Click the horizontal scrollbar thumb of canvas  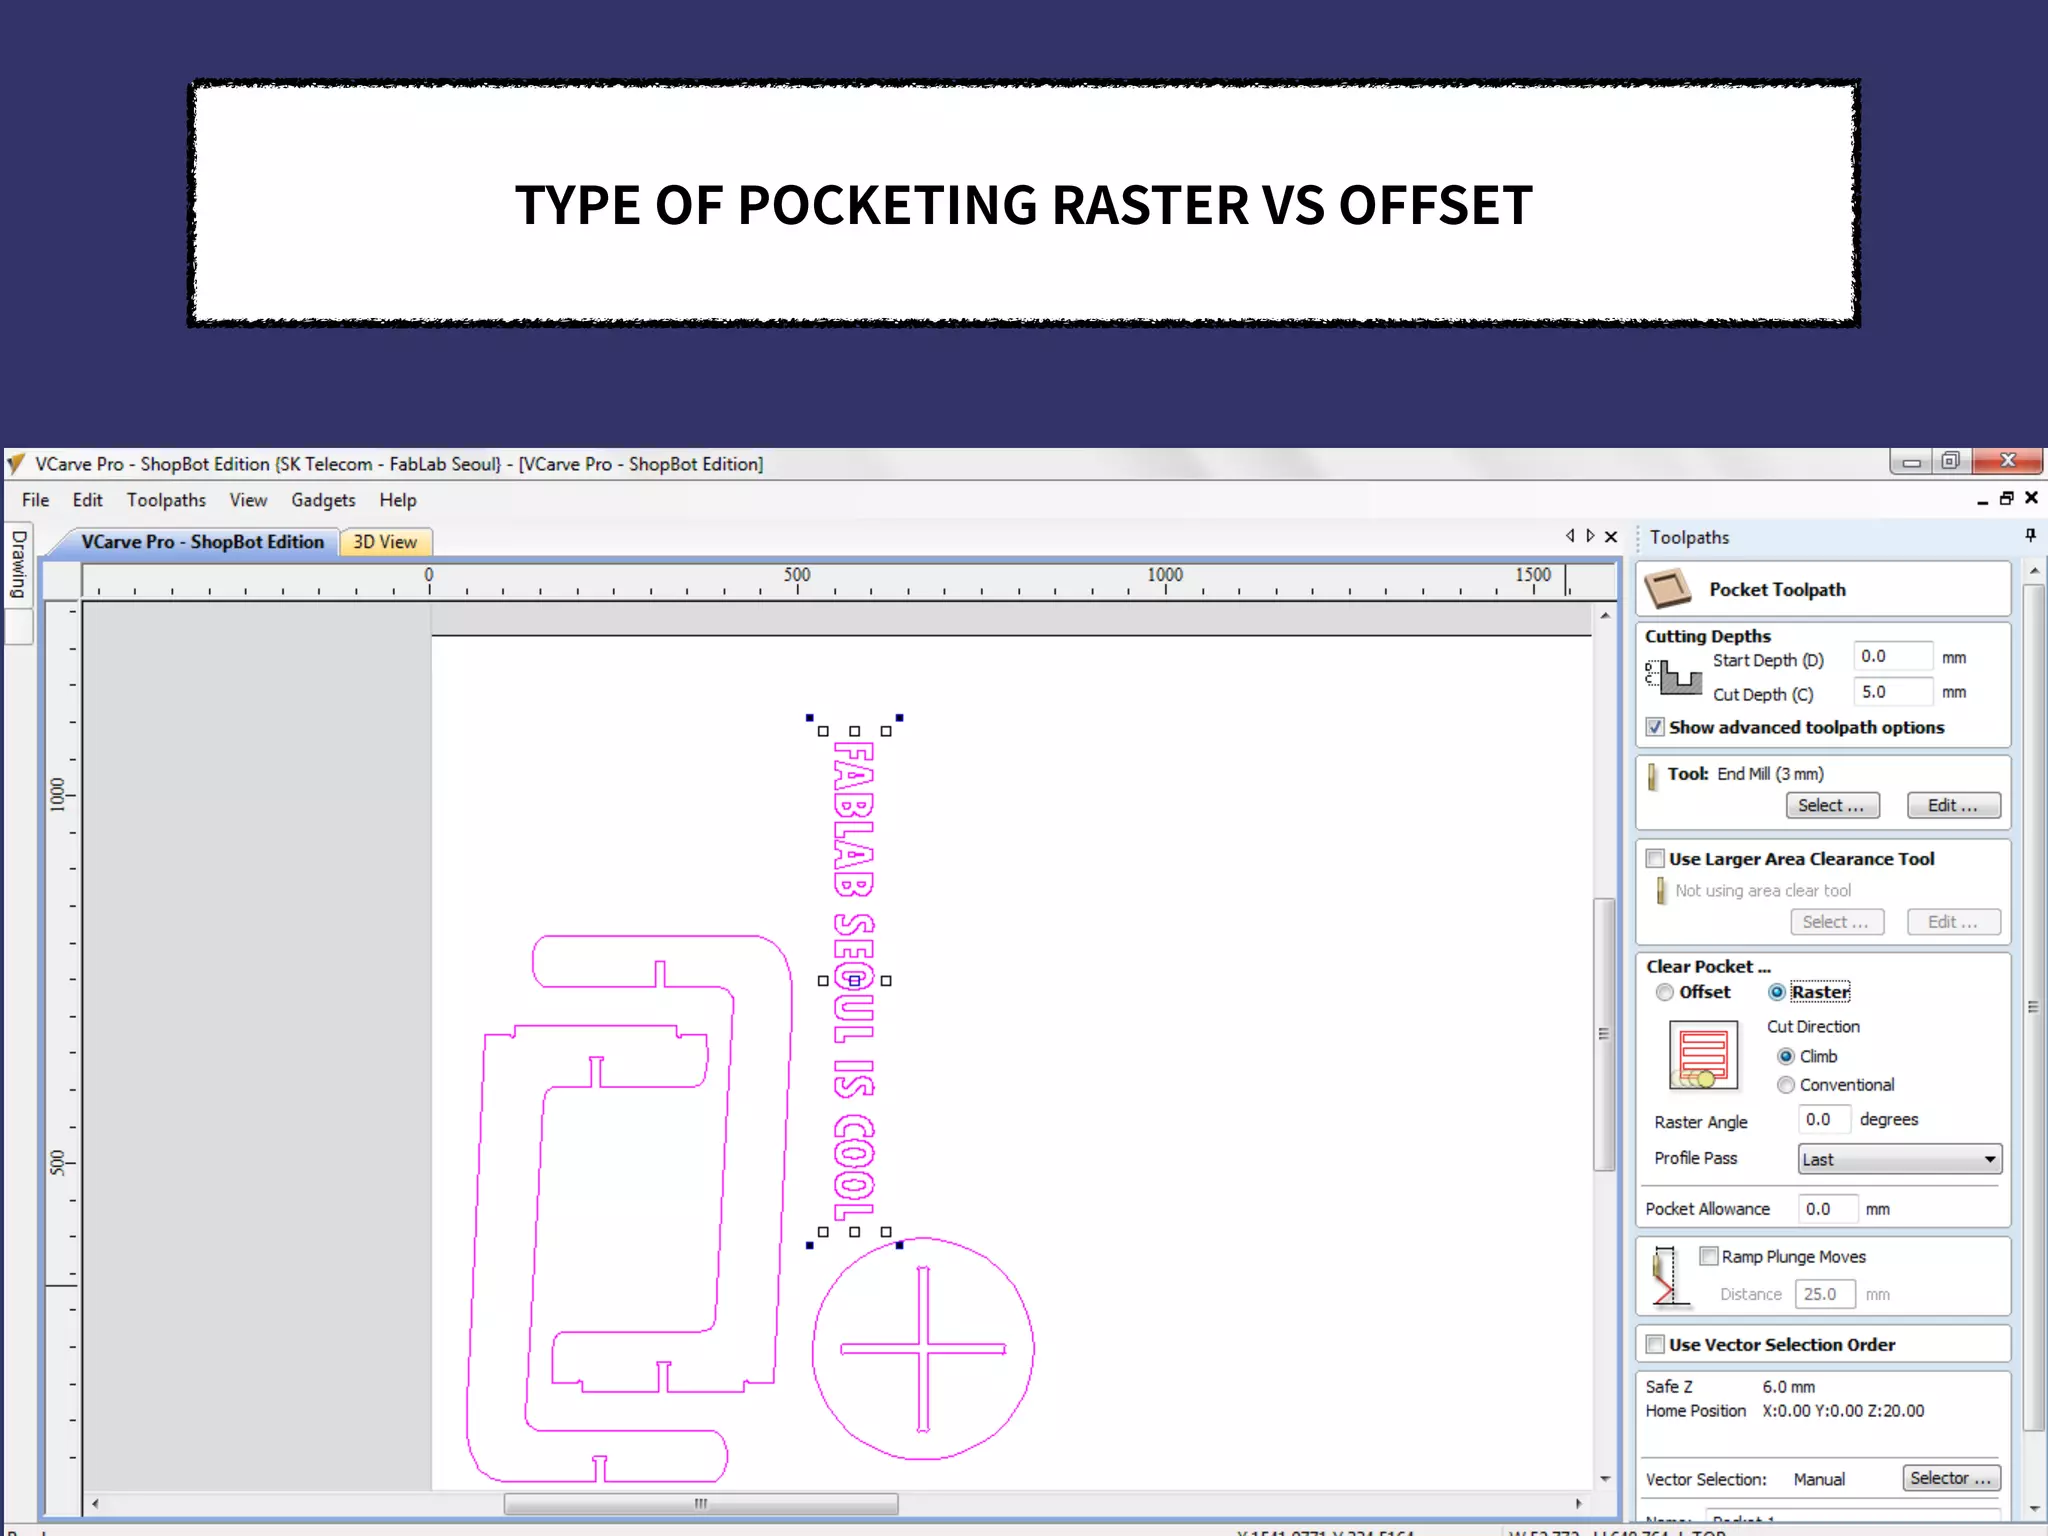click(x=700, y=1503)
